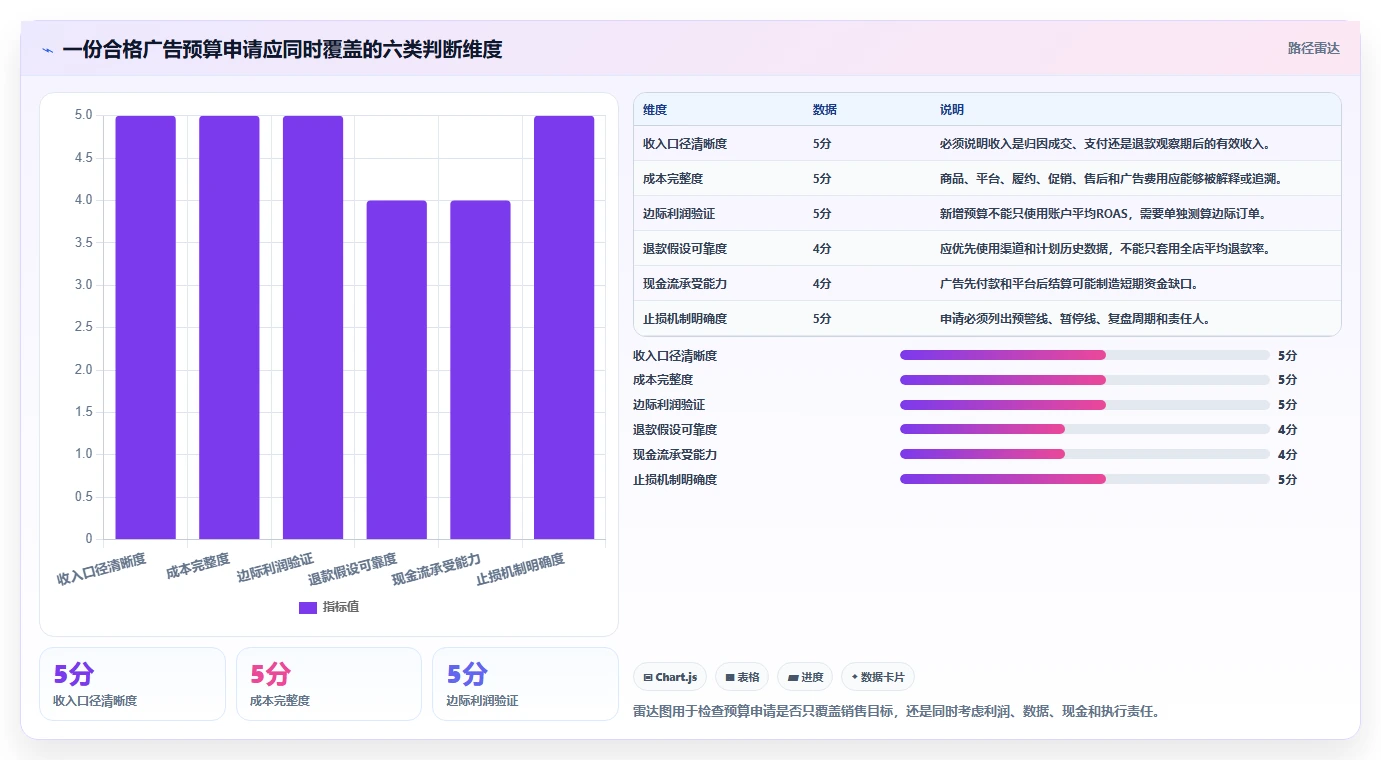Click the 成本完整度 bar in chart
Image resolution: width=1381 pixels, height=760 pixels.
click(x=229, y=327)
